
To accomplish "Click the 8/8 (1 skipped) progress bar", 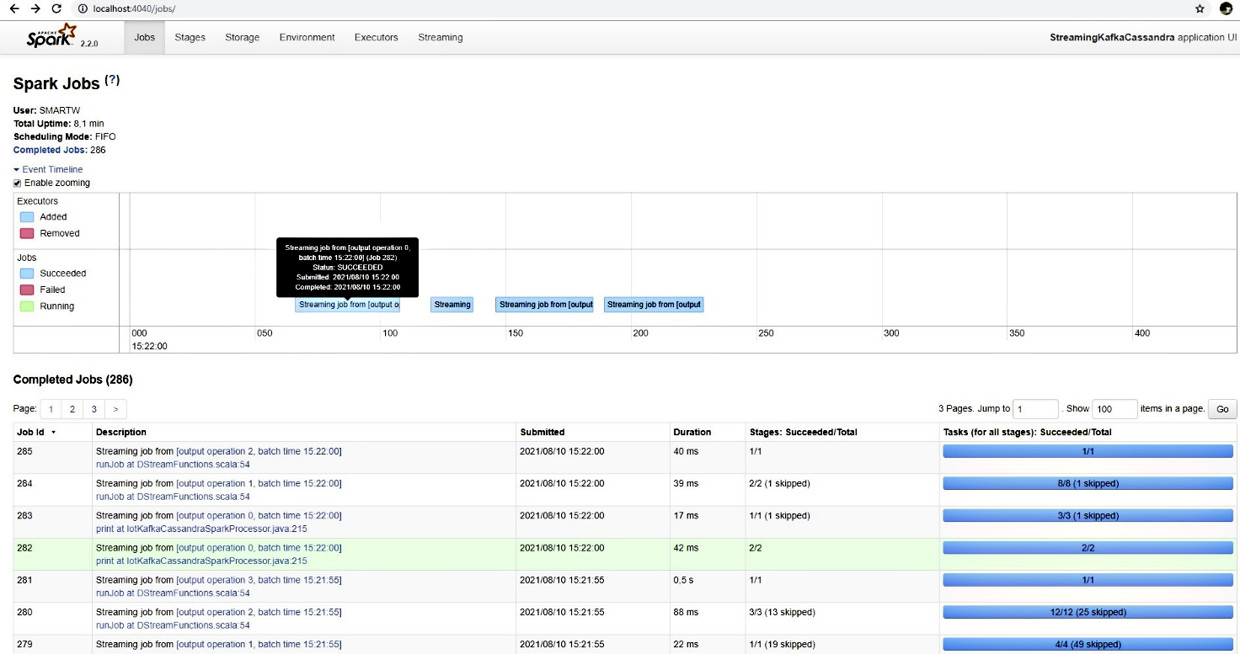I will 1088,483.
